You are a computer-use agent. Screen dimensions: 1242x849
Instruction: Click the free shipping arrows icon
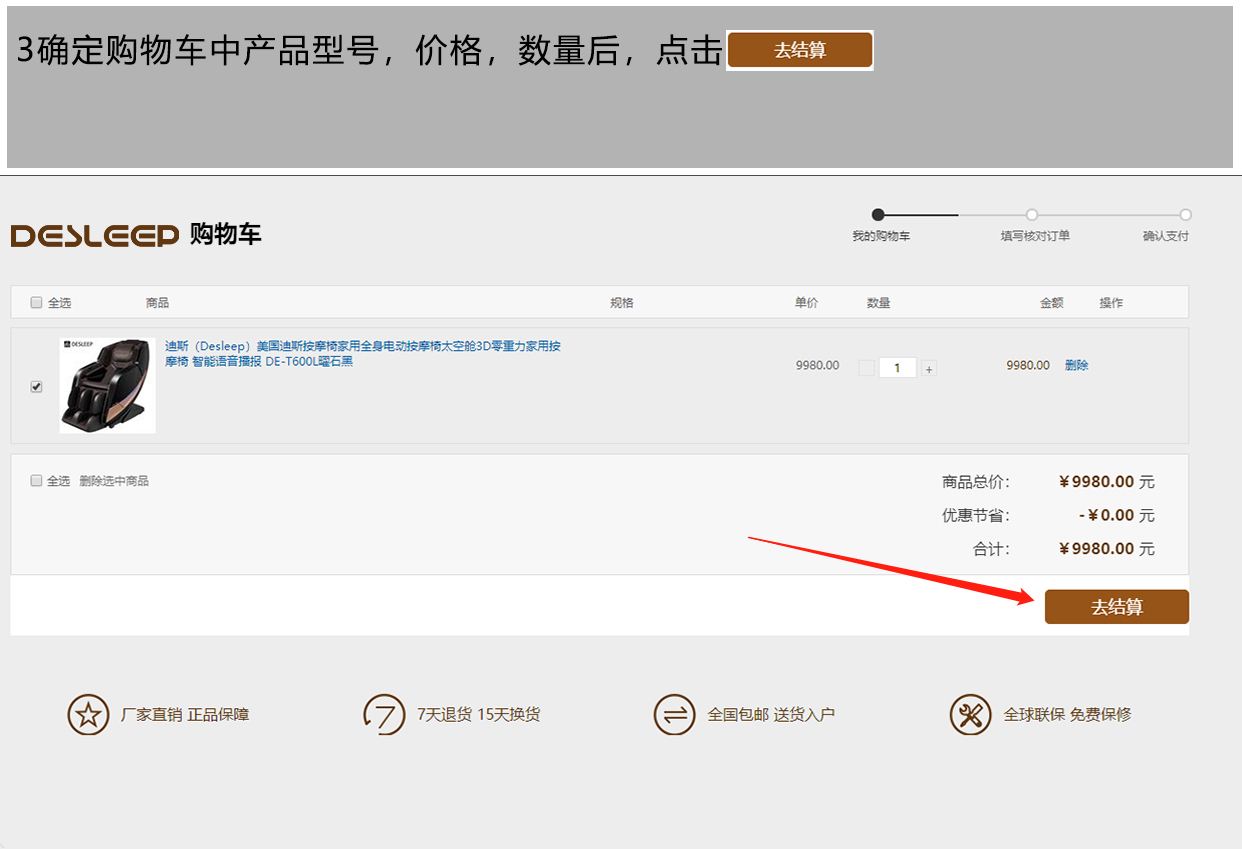pos(674,715)
